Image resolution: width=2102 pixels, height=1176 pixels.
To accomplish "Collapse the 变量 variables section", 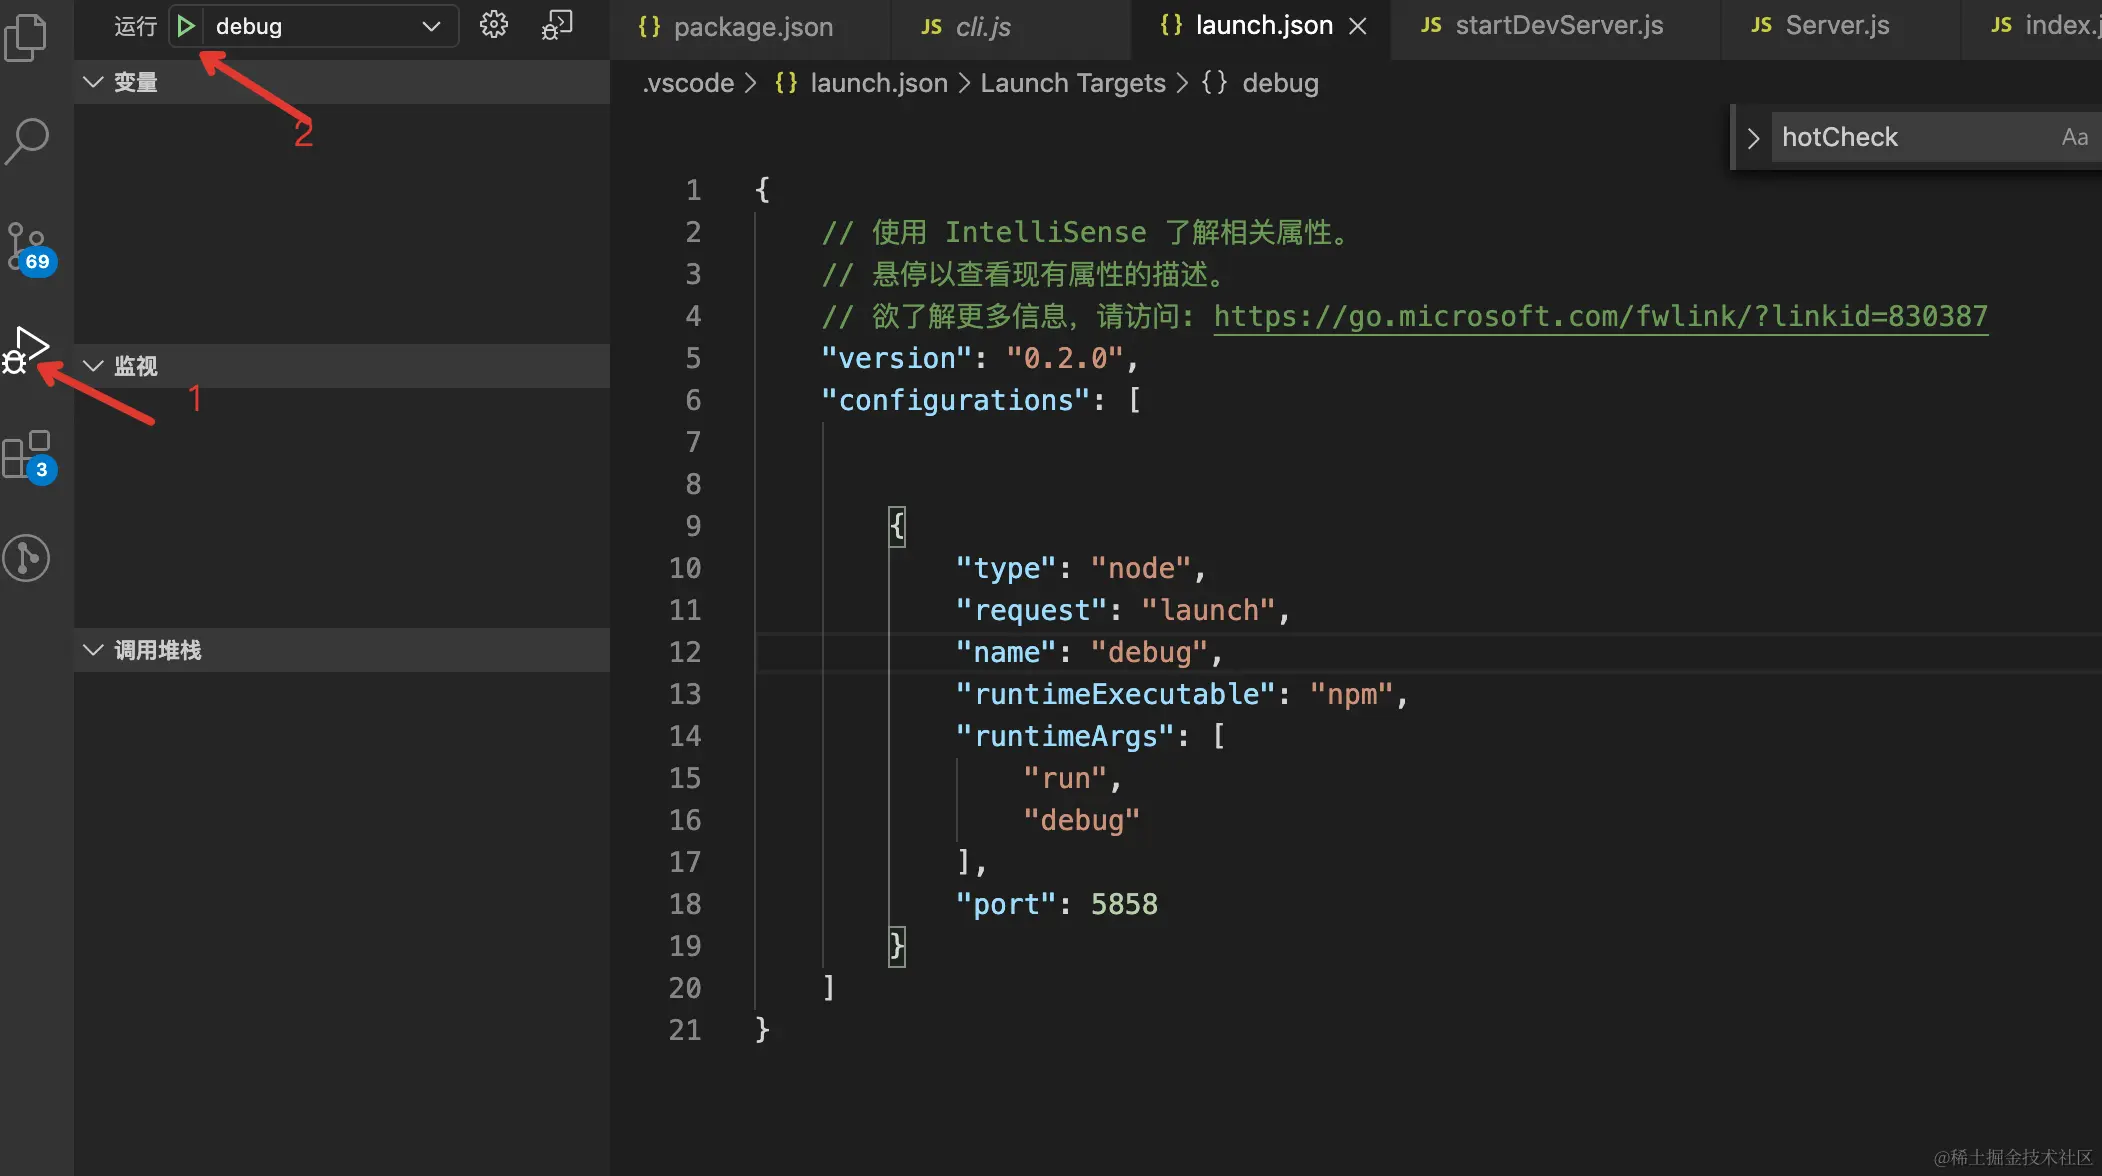I will pyautogui.click(x=93, y=82).
